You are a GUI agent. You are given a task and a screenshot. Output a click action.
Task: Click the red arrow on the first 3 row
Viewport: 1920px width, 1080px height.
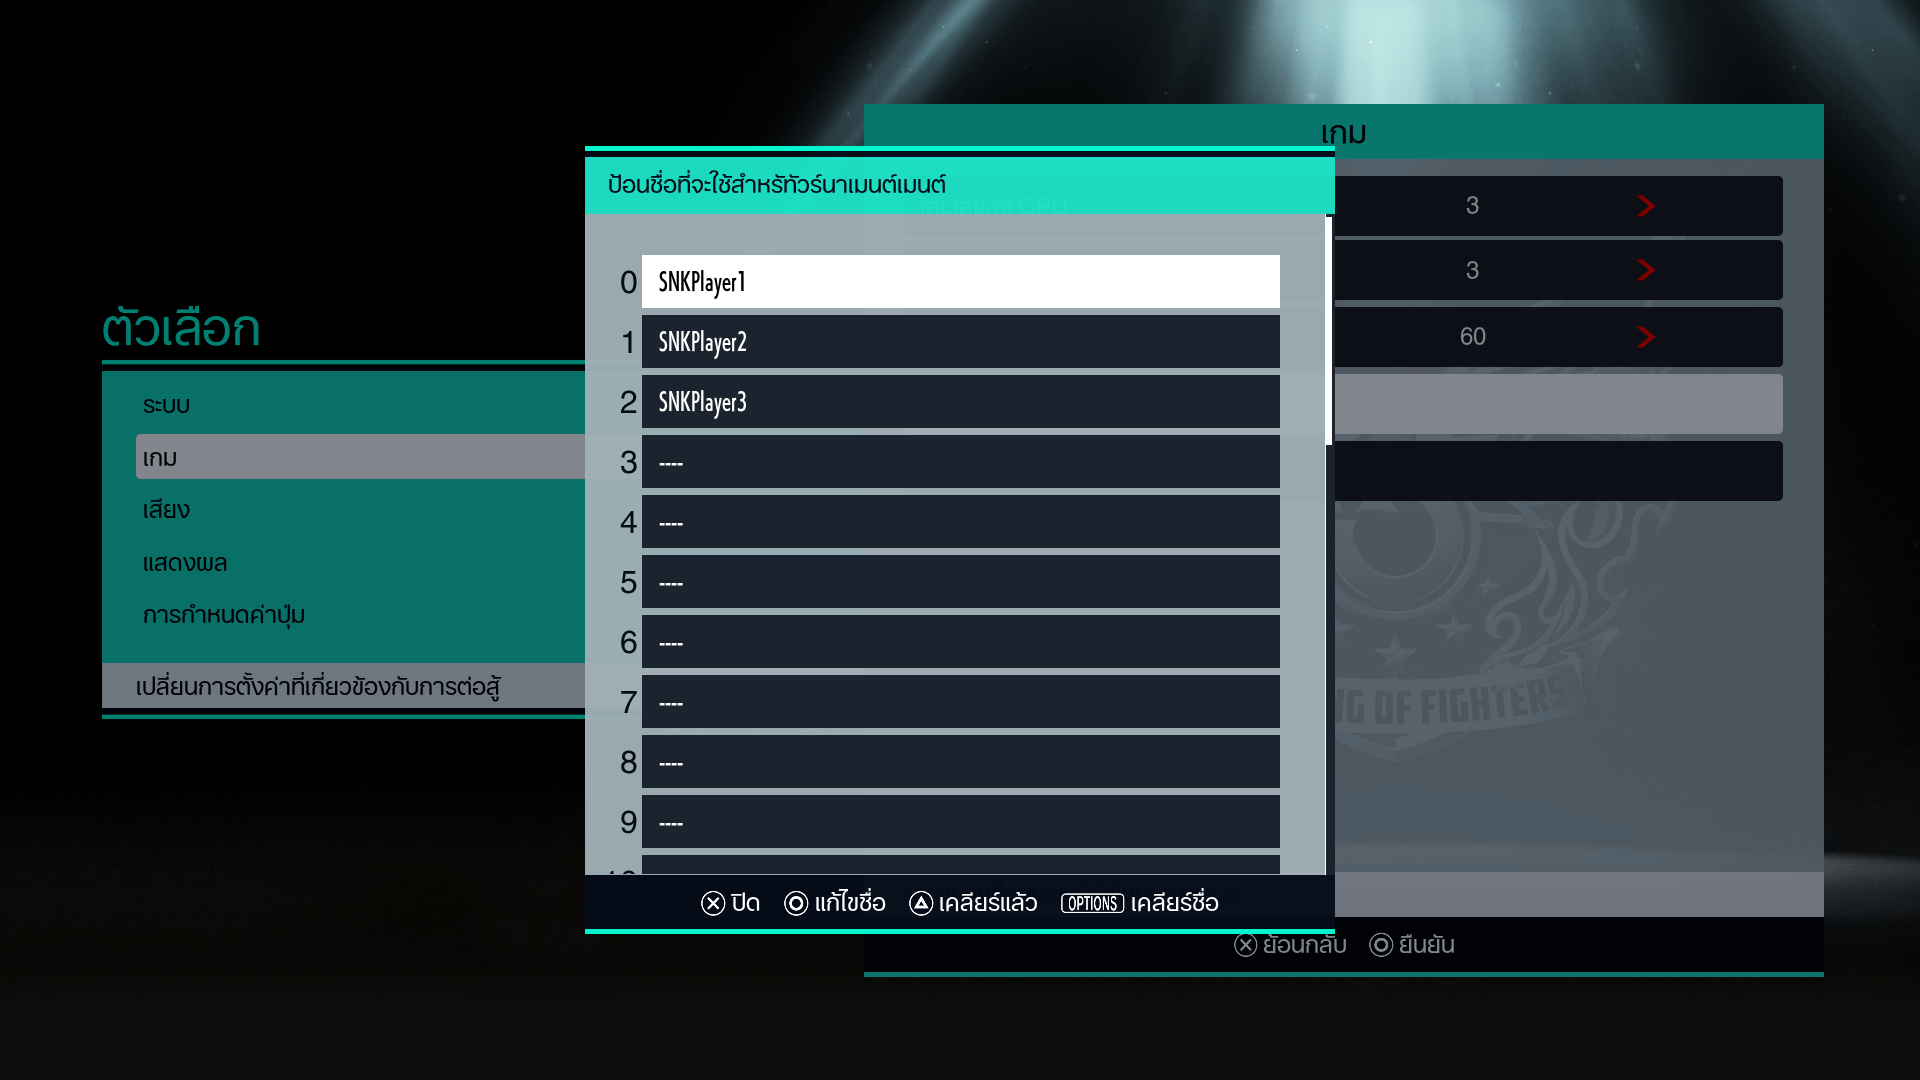click(1646, 206)
